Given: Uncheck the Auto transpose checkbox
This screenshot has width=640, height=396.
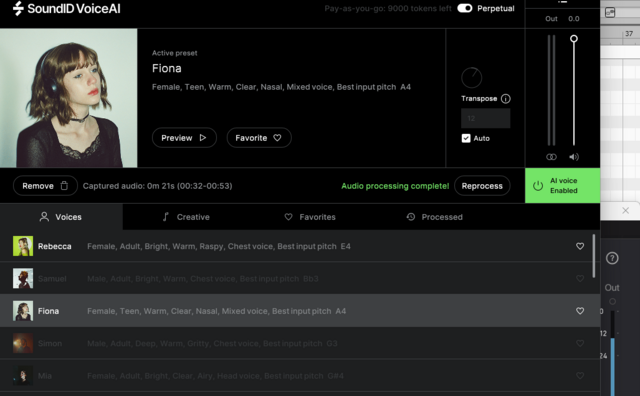Looking at the screenshot, I should (466, 138).
